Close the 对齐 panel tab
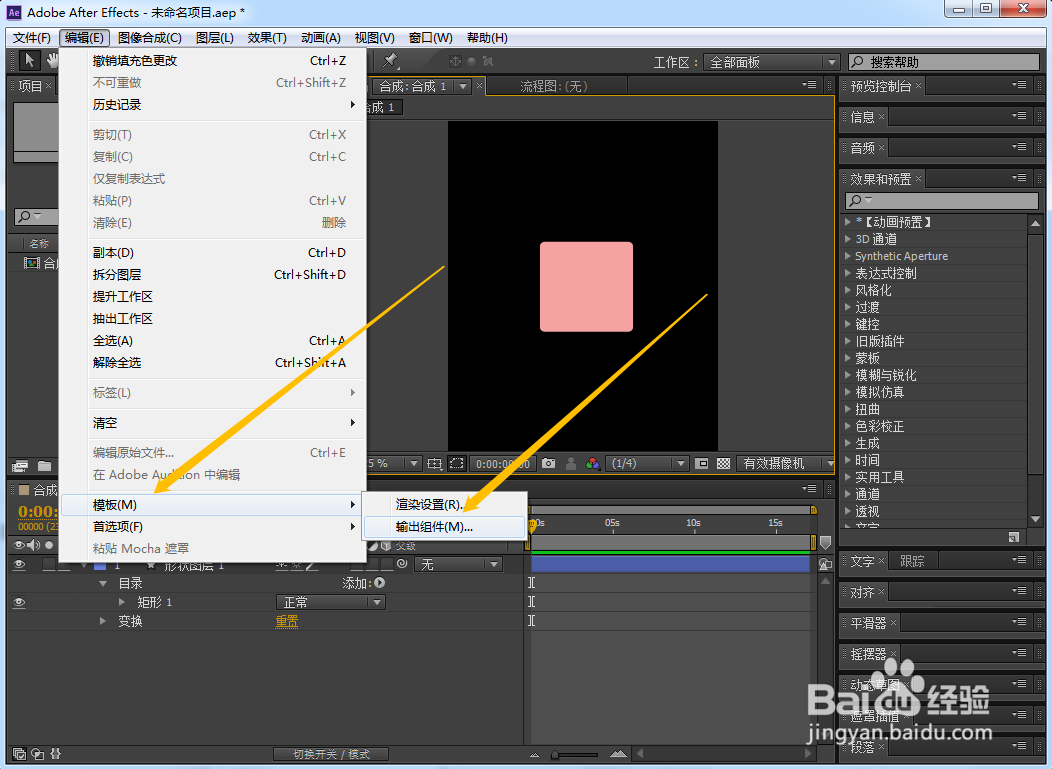The width and height of the screenshot is (1052, 769). (x=882, y=592)
